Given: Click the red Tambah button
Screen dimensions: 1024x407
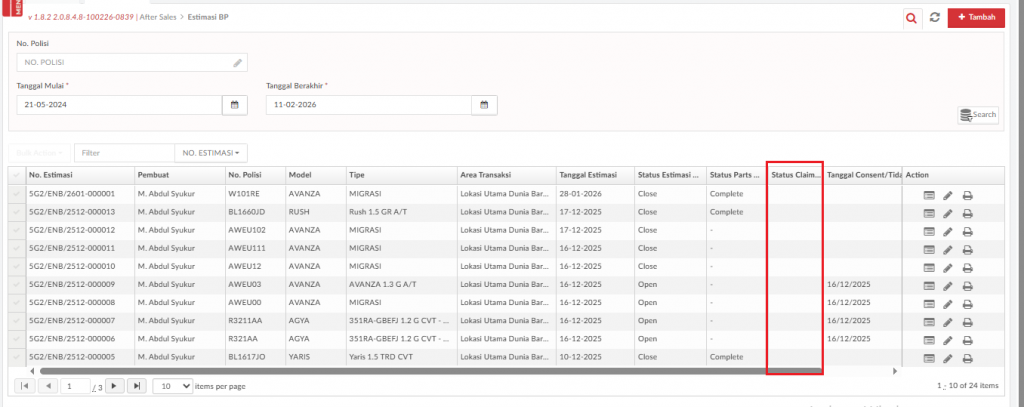Looking at the screenshot, I should point(976,17).
